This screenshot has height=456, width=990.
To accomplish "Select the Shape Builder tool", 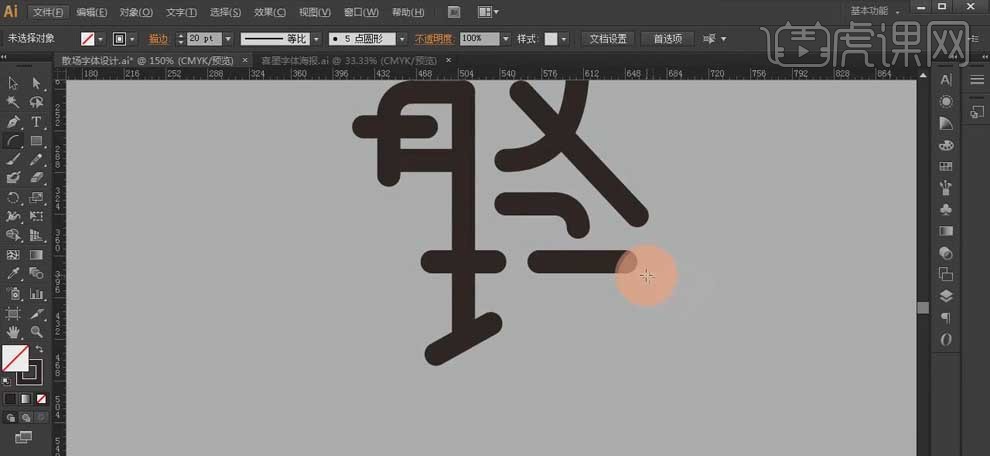I will pos(13,236).
